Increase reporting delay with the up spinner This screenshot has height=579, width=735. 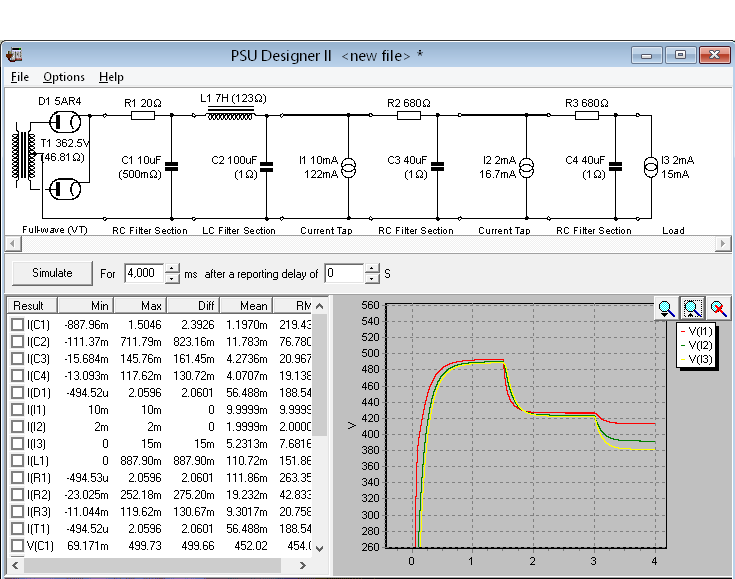(x=372, y=269)
